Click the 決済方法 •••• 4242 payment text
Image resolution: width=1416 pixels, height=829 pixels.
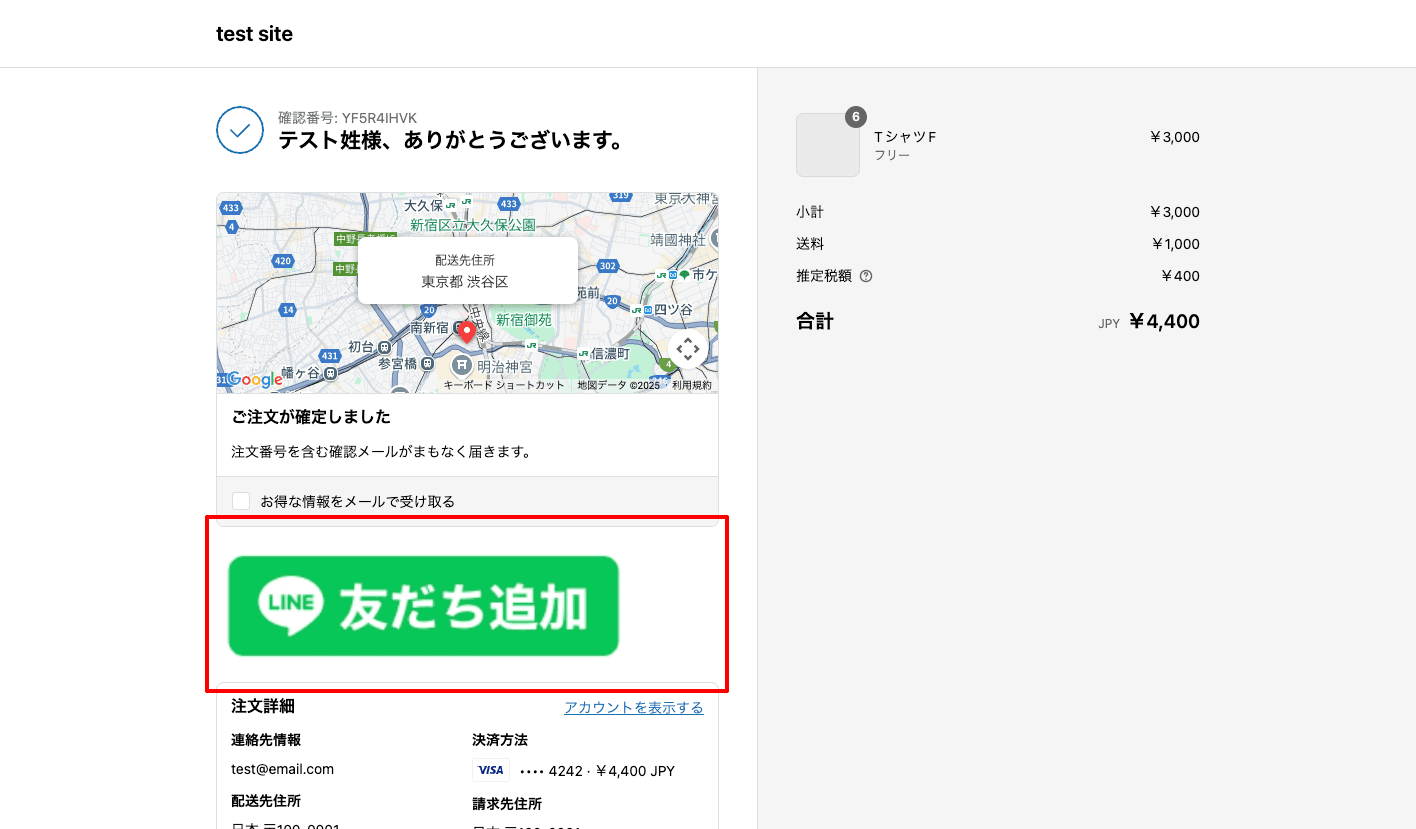tap(597, 771)
